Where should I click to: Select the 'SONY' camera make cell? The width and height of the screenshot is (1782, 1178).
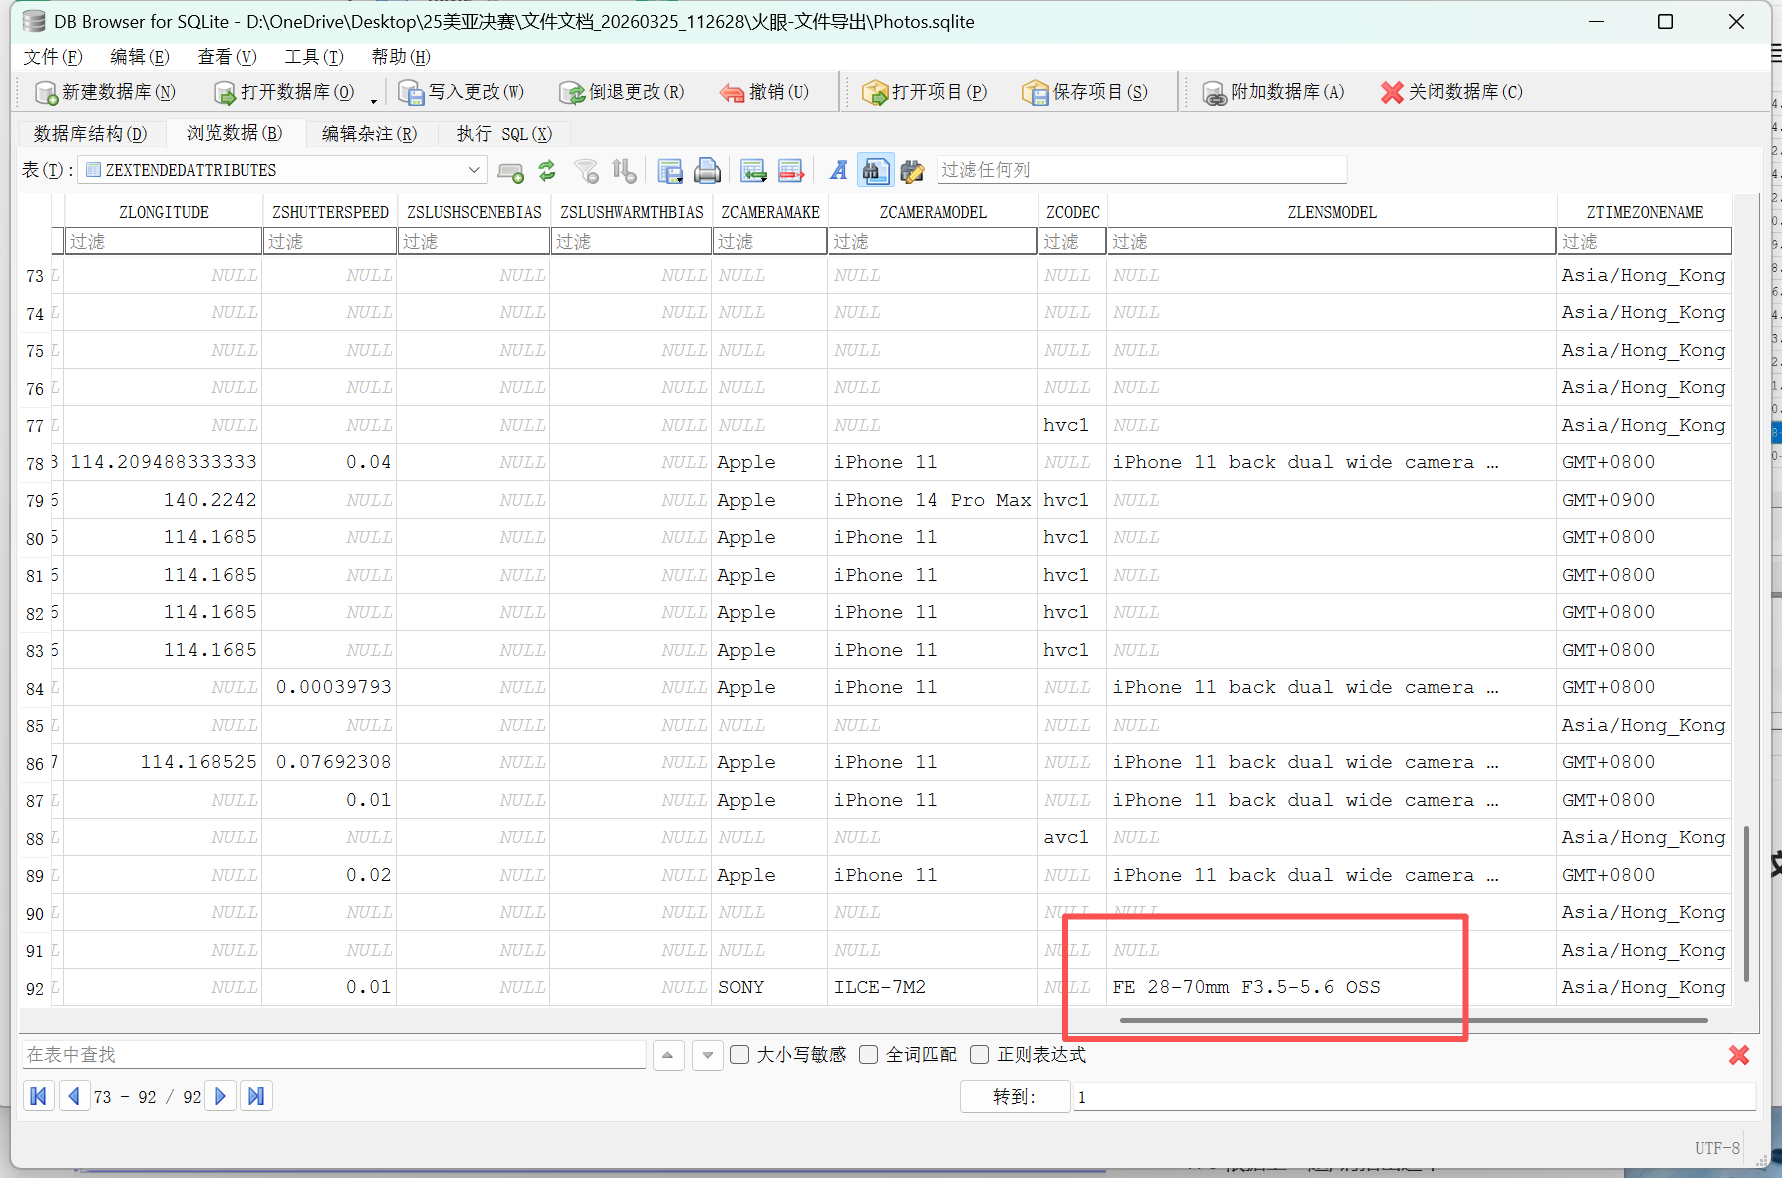point(771,988)
